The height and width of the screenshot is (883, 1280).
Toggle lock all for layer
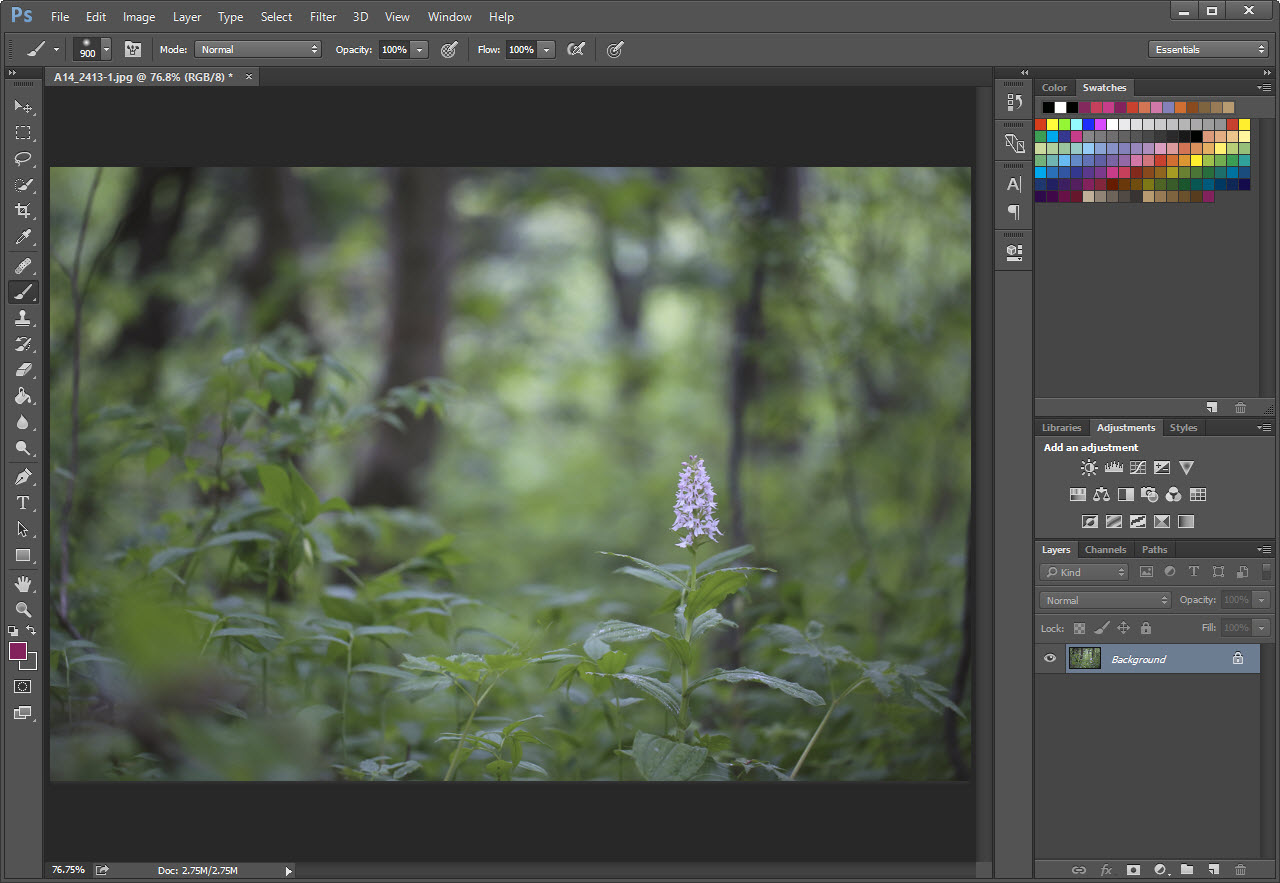(x=1146, y=628)
